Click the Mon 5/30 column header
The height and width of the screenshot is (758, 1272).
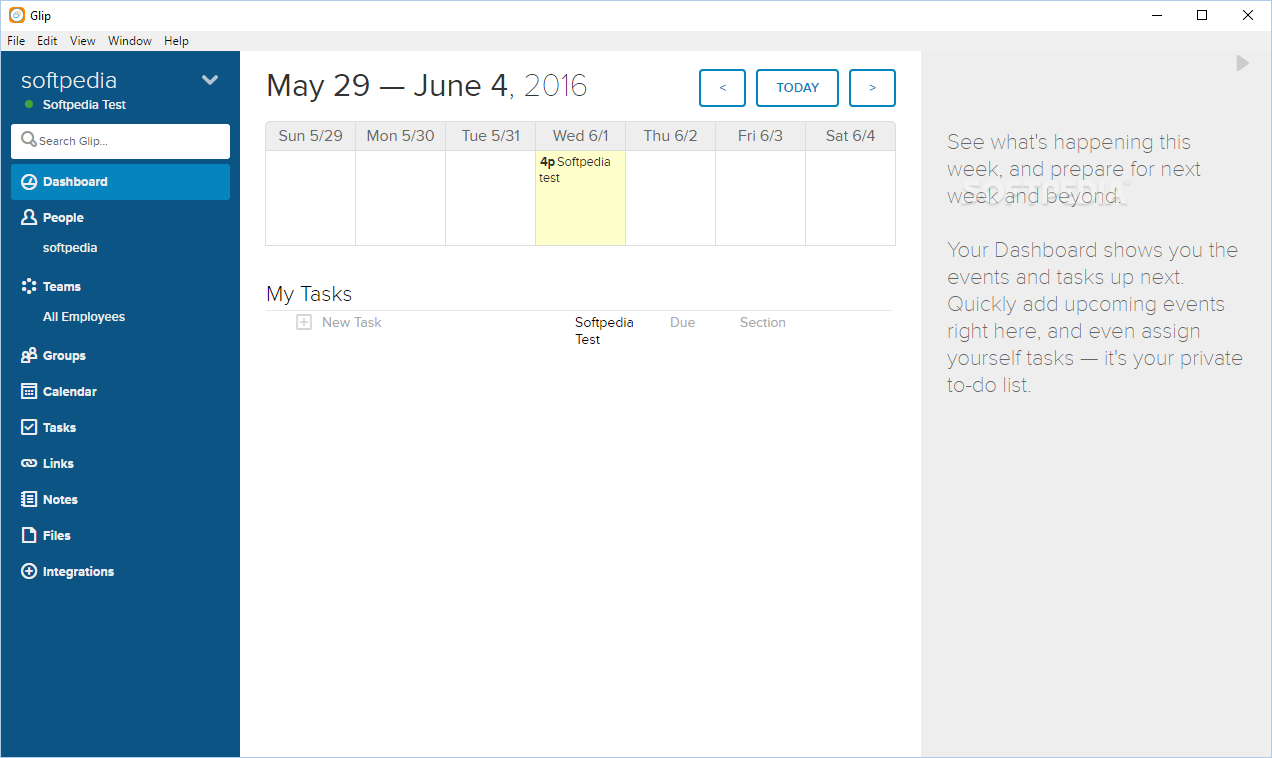401,136
